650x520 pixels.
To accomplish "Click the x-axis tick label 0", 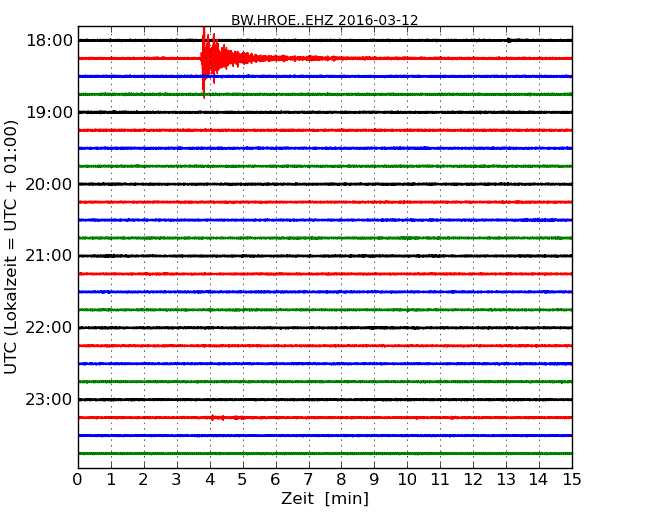I will click(78, 480).
